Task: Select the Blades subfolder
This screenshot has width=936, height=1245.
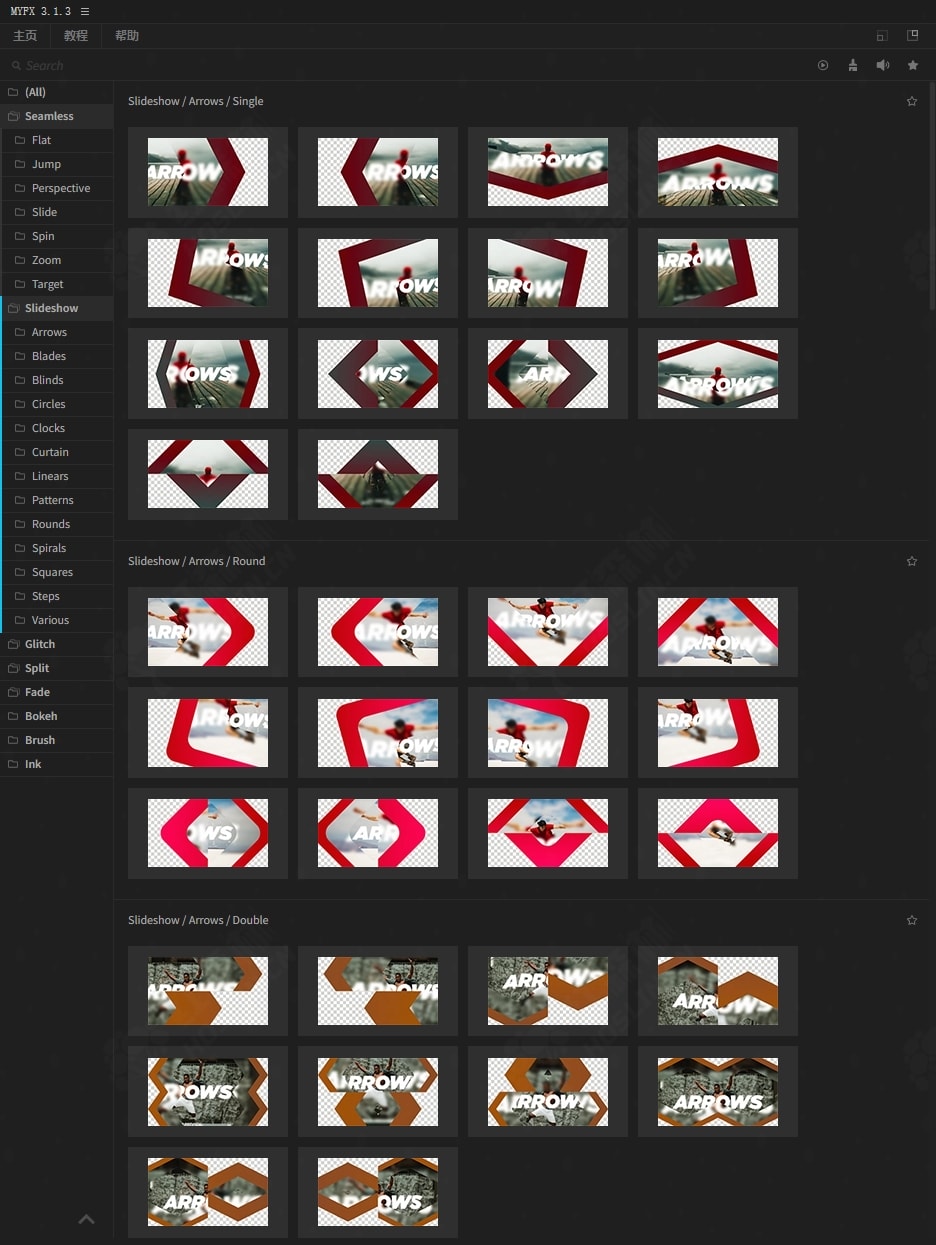Action: click(x=57, y=356)
